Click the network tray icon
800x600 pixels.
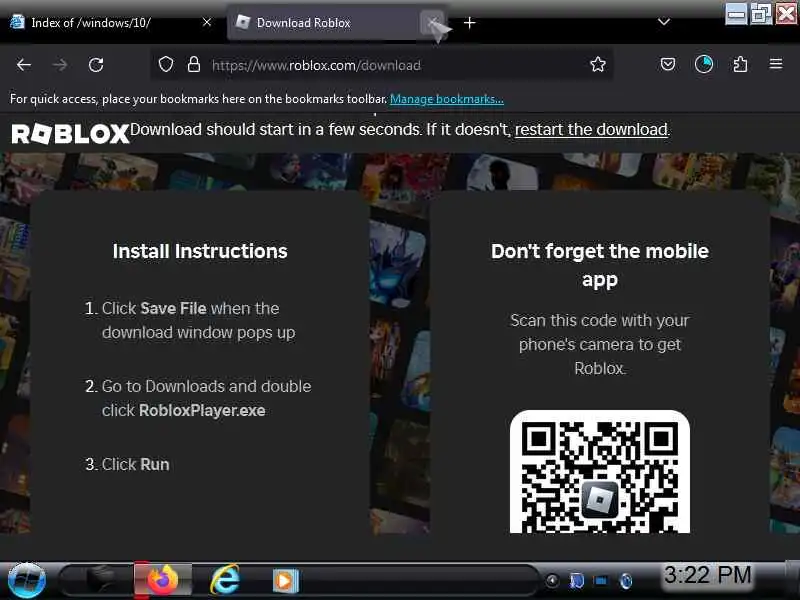(601, 581)
